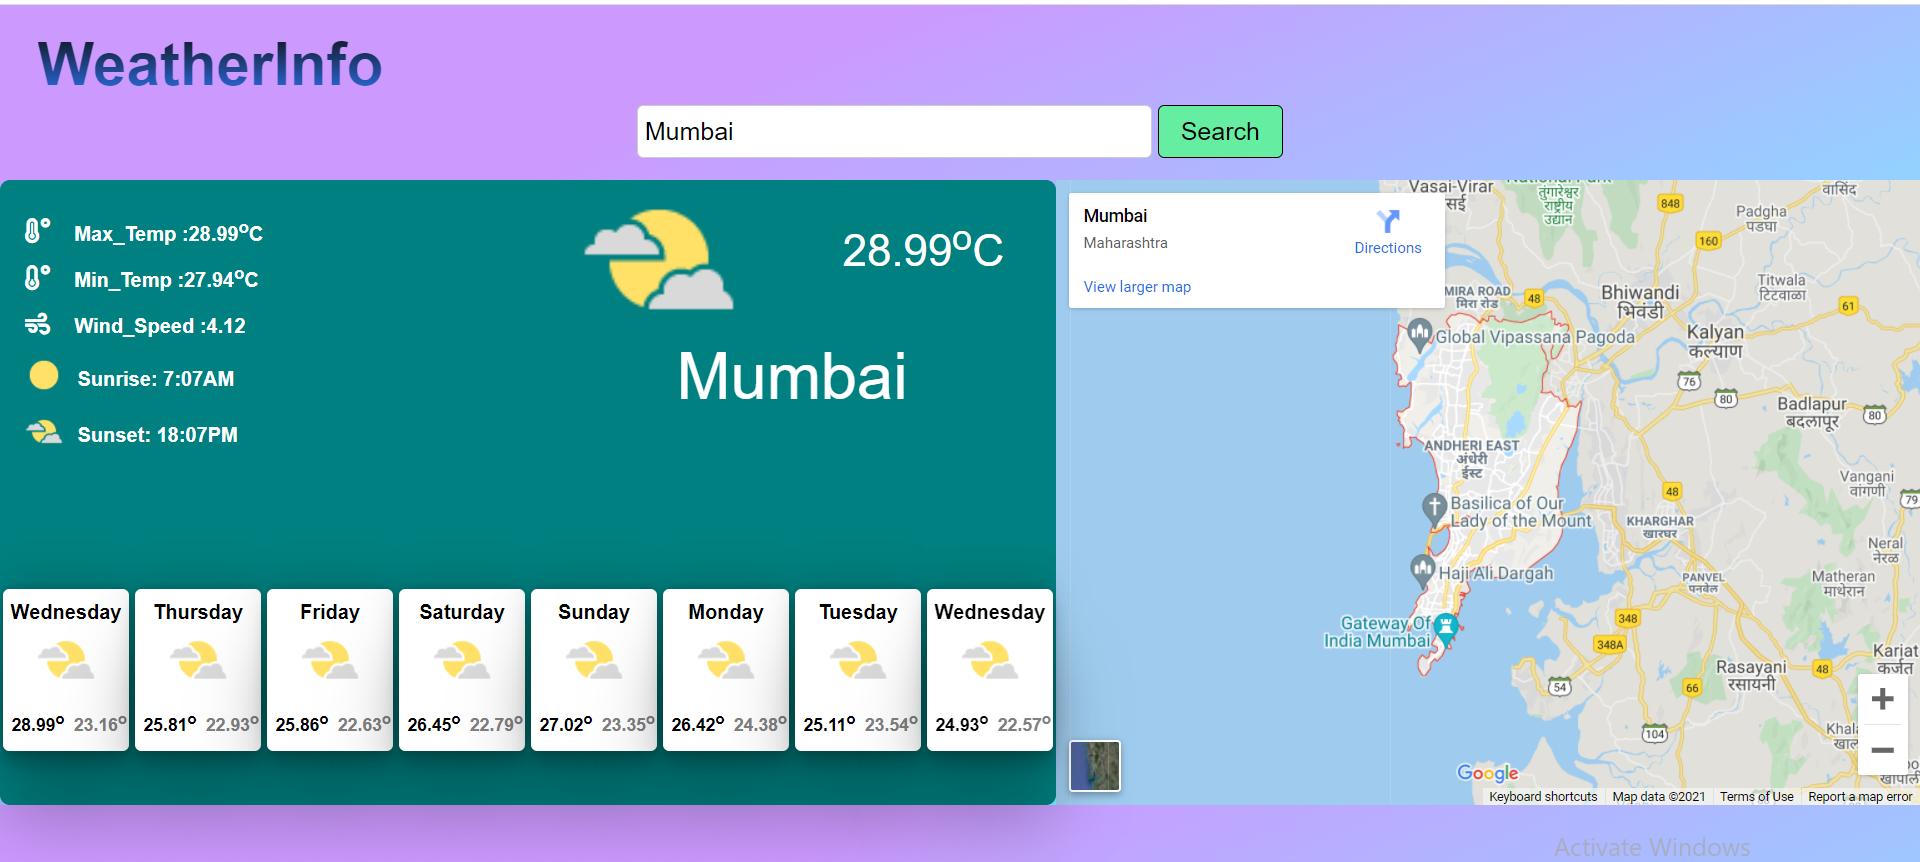Click the Sunday day label
This screenshot has height=862, width=1920.
tap(594, 612)
